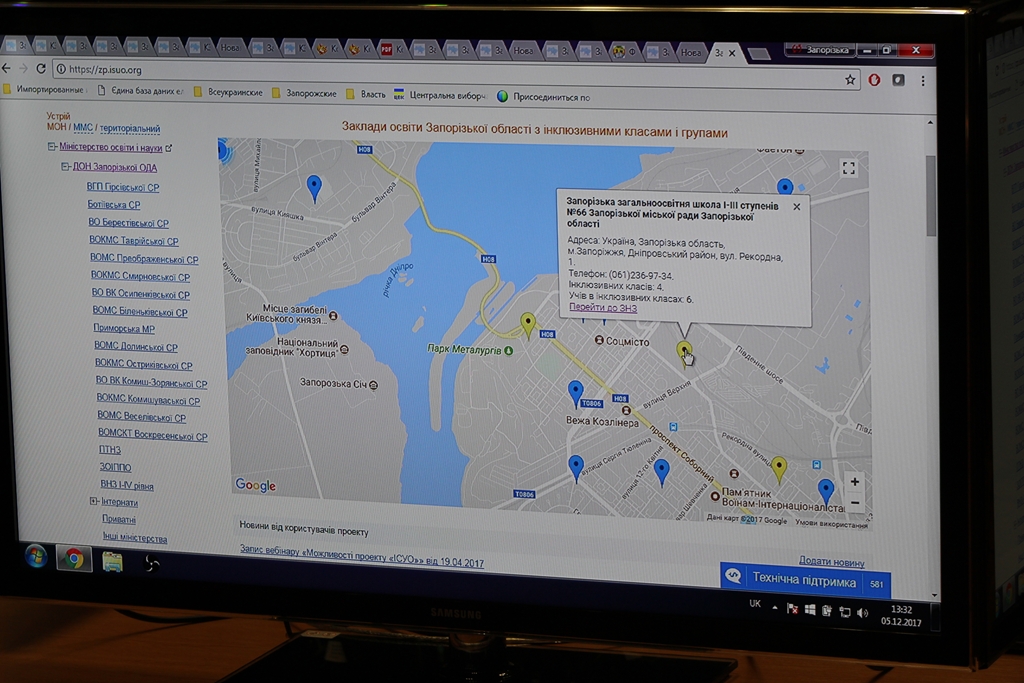
Task: Select ВНЗ I-IV рівня in the tree
Action: [127, 485]
